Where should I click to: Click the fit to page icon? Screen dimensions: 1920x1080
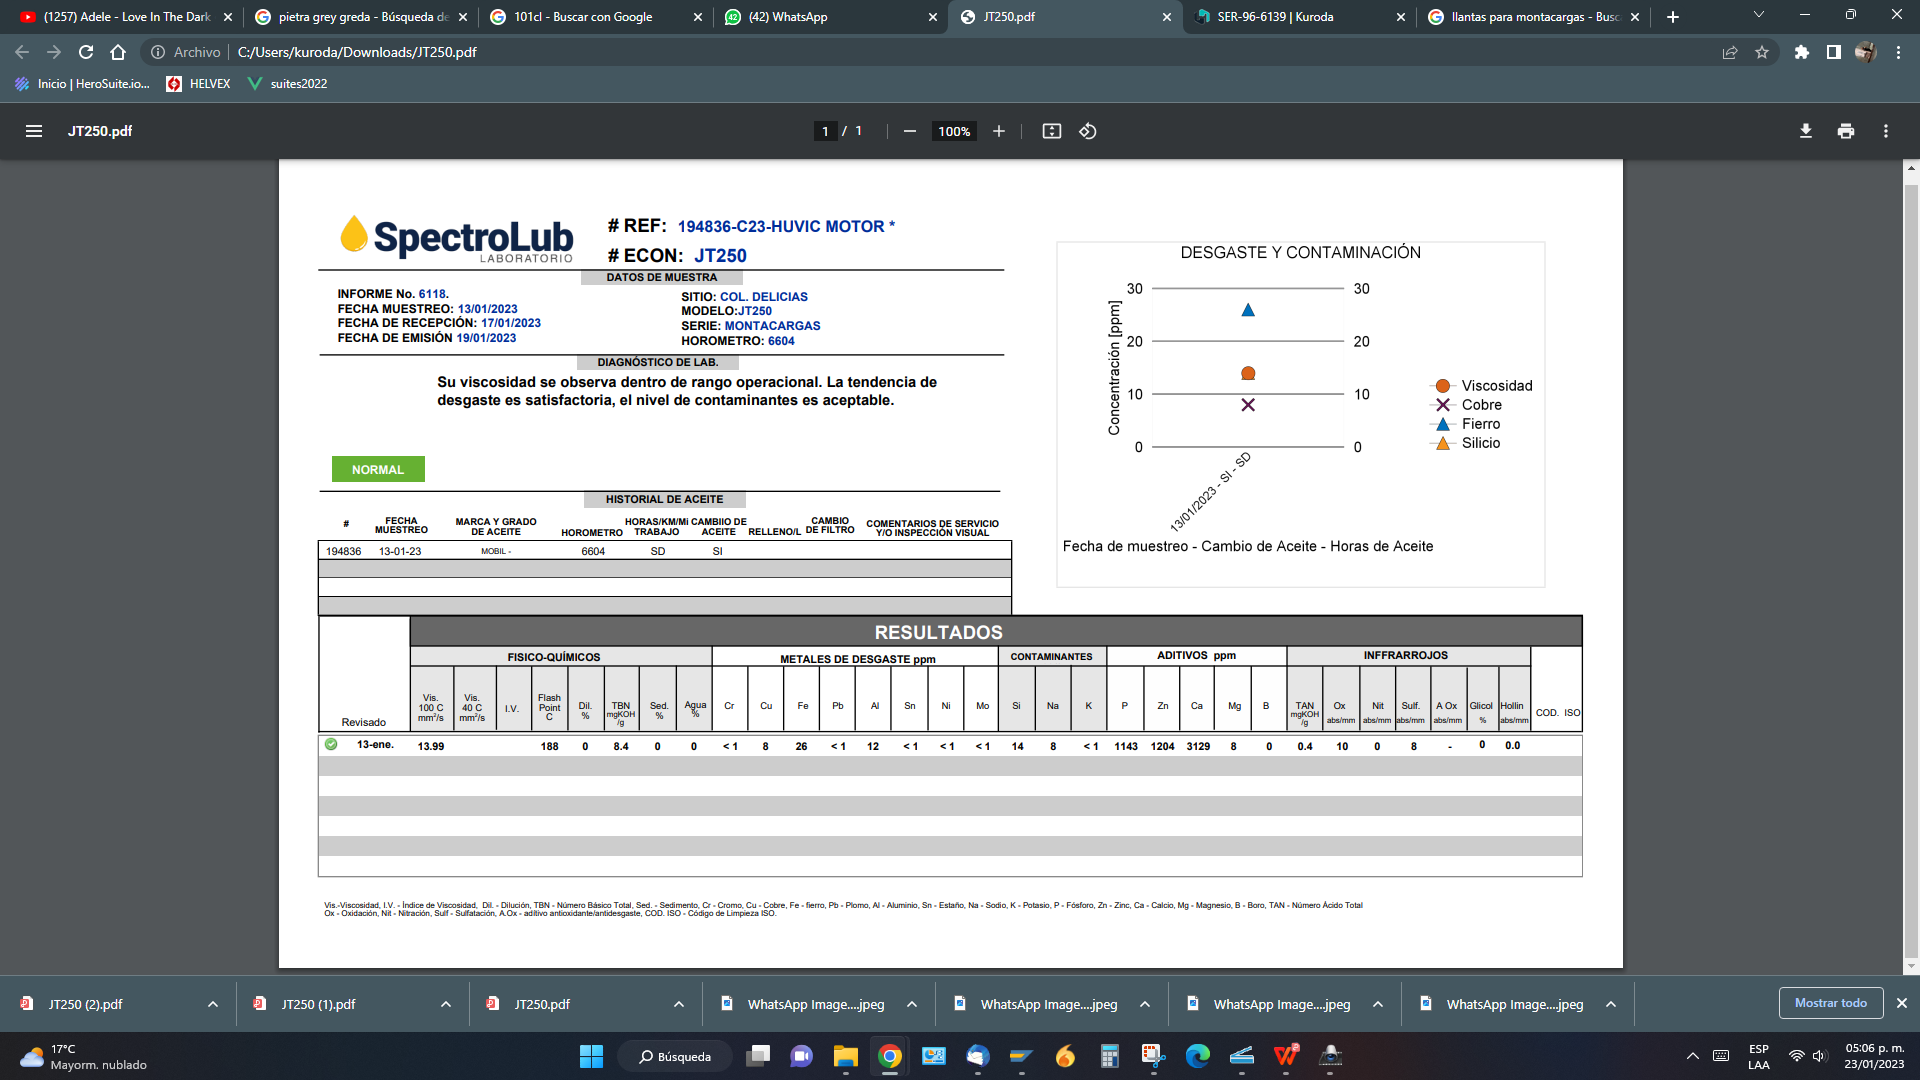point(1051,131)
